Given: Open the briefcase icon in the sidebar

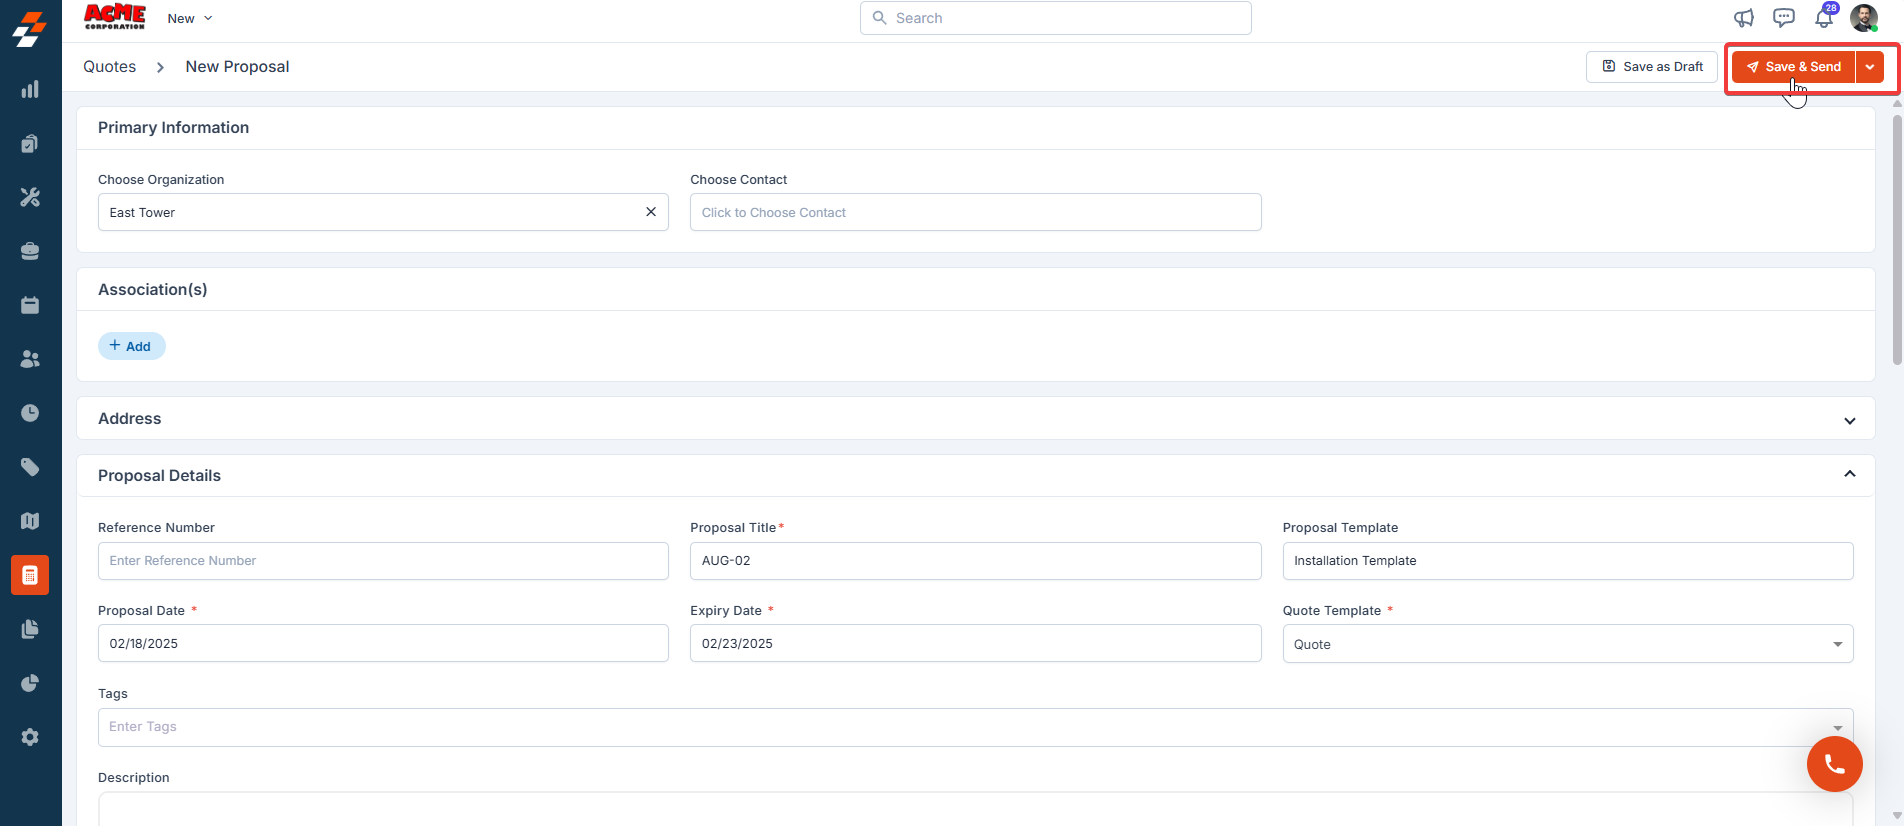Looking at the screenshot, I should point(30,251).
